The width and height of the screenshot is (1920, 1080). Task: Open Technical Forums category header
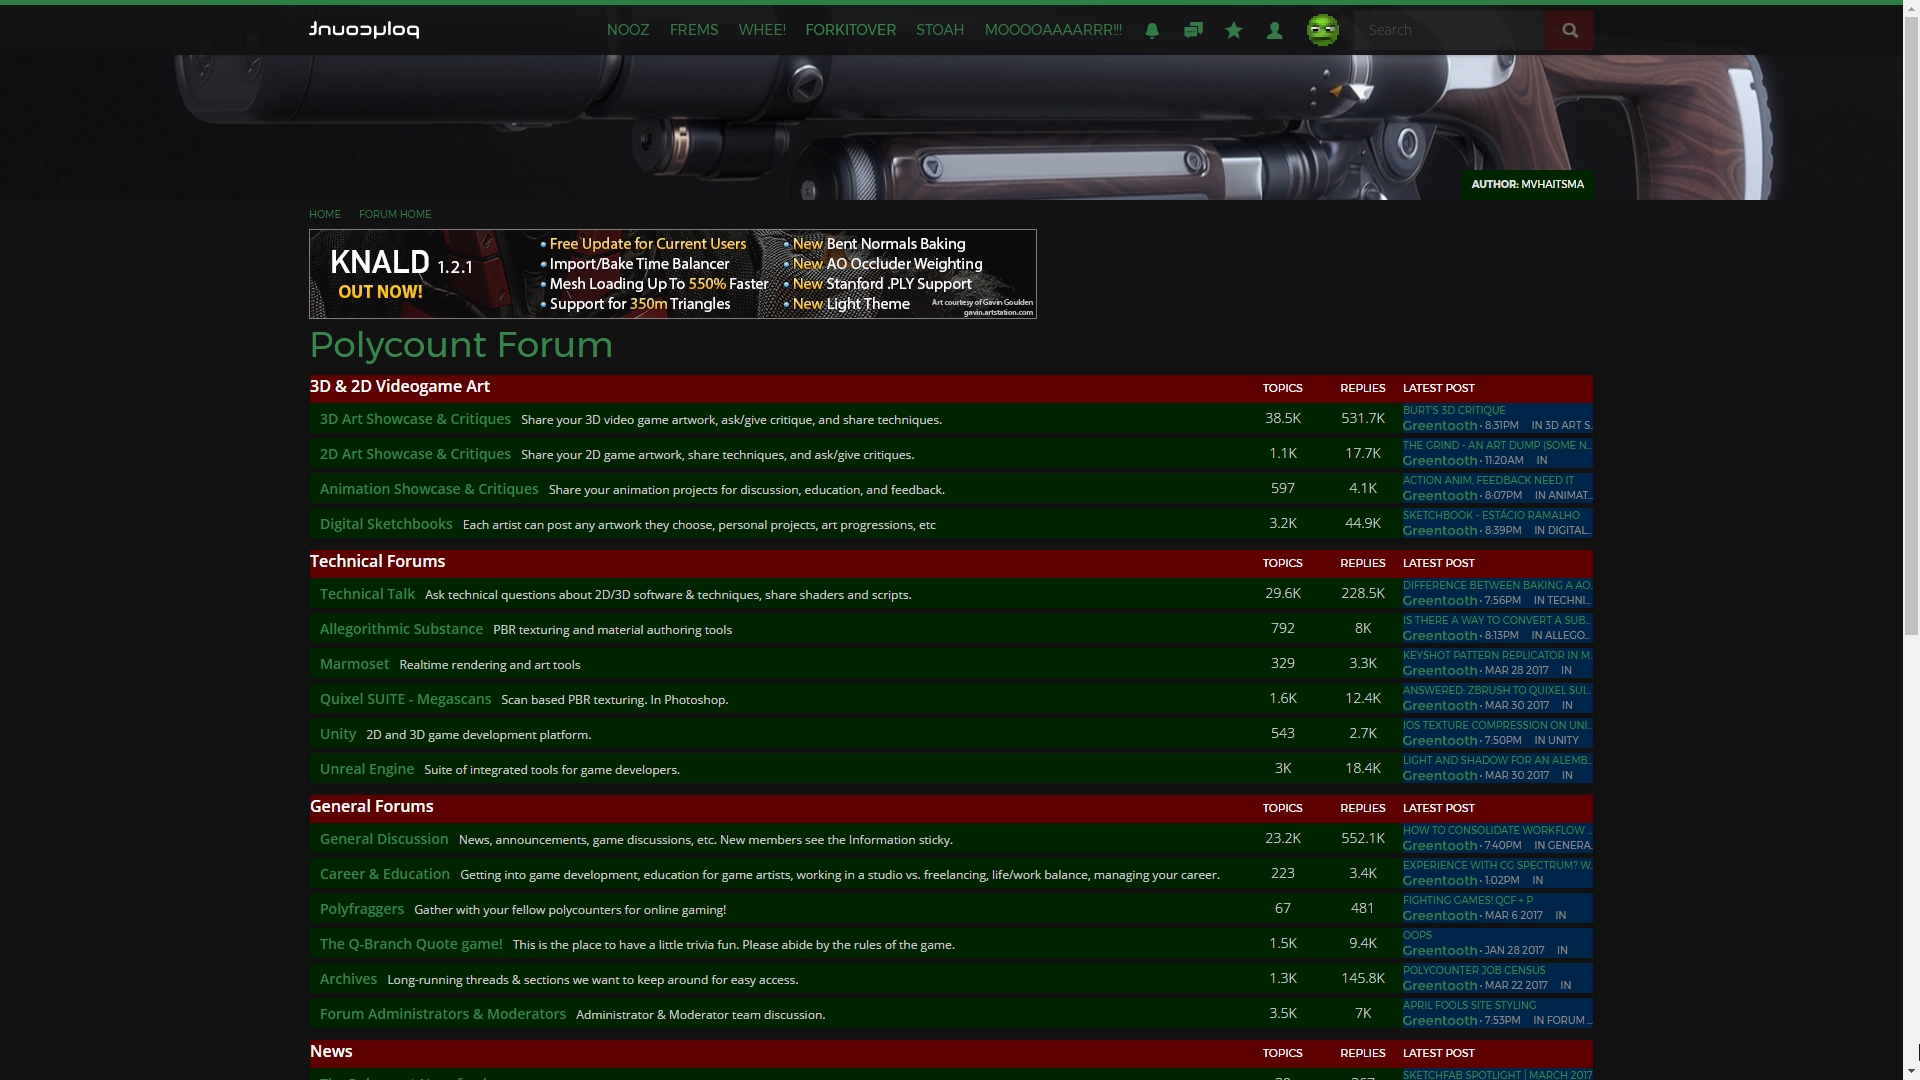(x=377, y=561)
